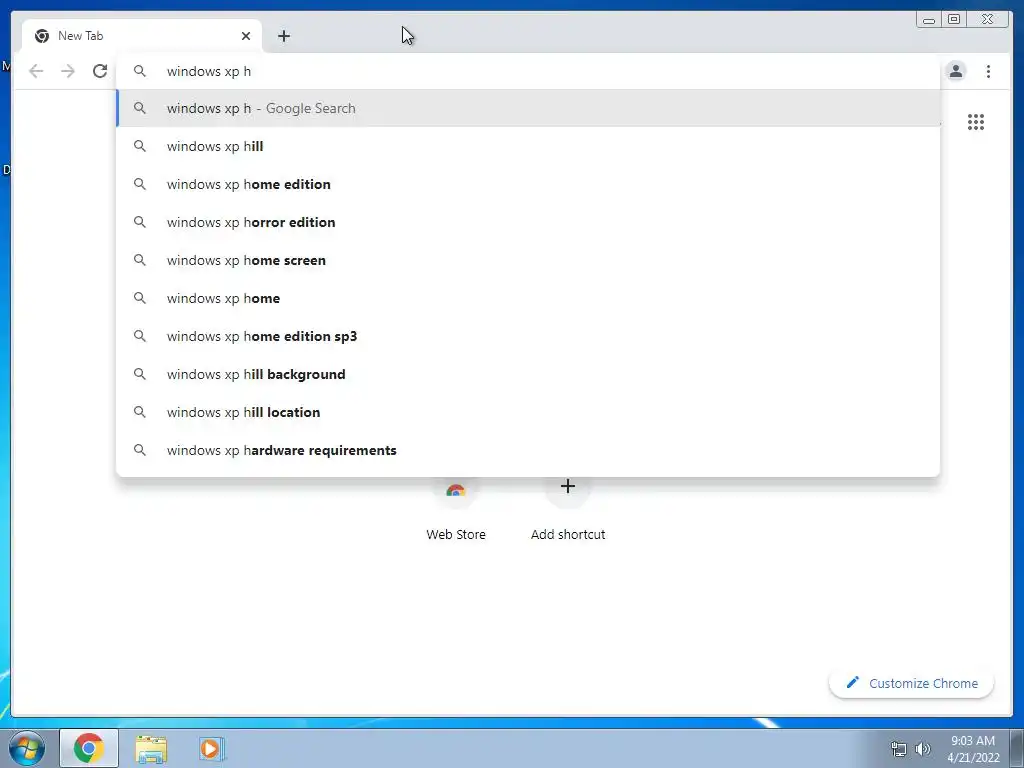This screenshot has height=768, width=1024.
Task: Go back with the back arrow
Action: [36, 71]
